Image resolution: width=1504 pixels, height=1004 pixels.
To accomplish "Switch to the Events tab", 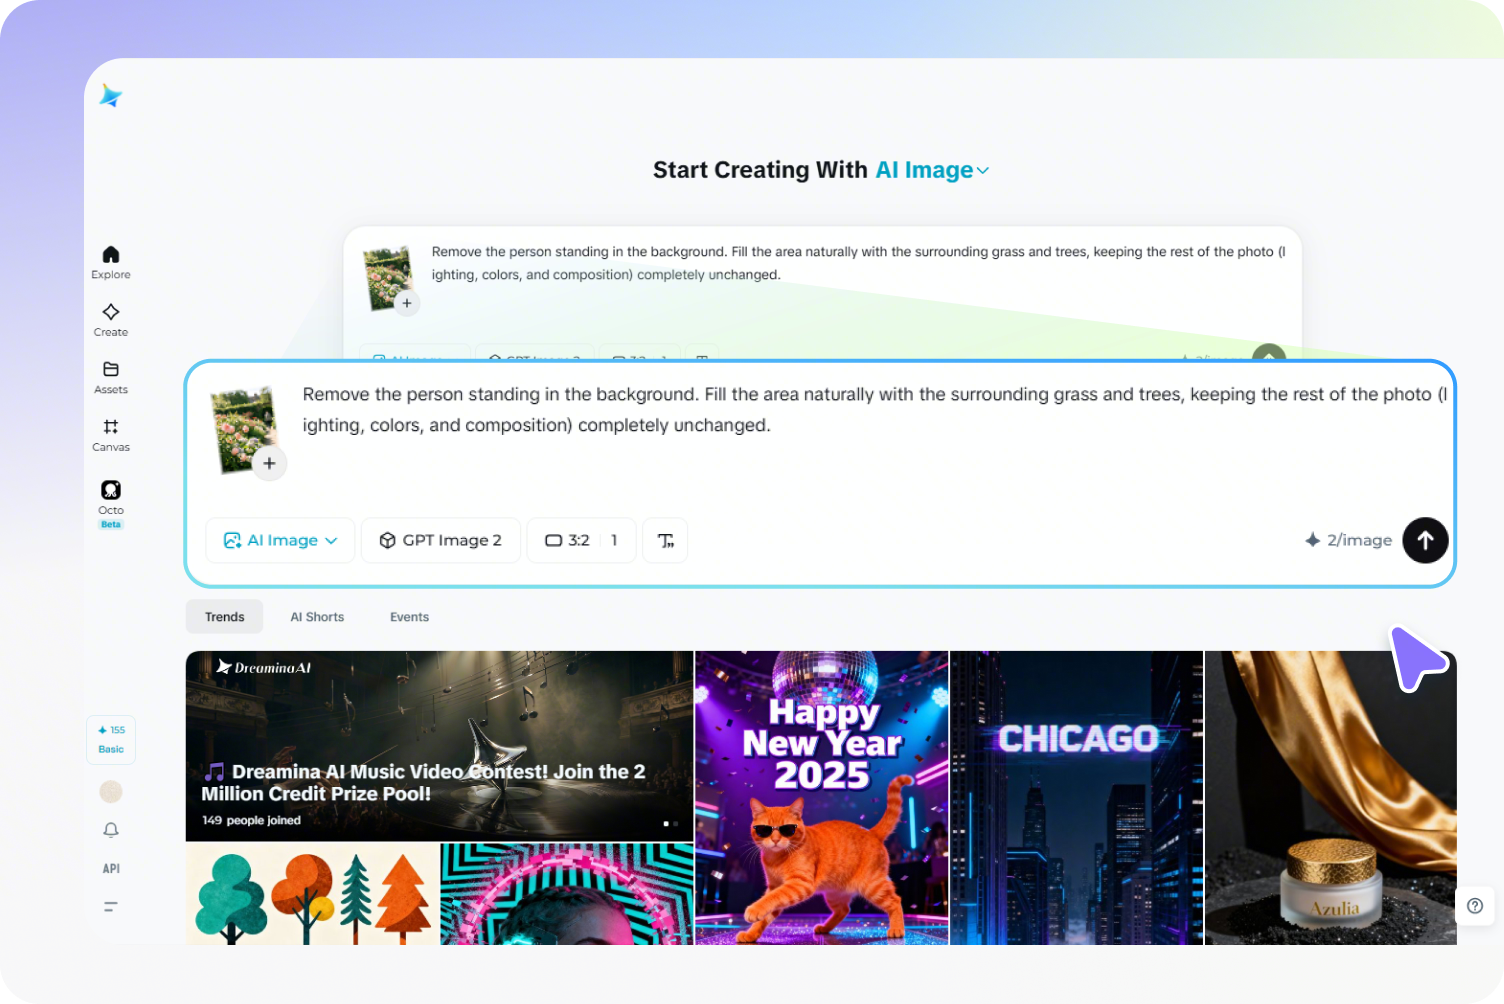I will 409,617.
